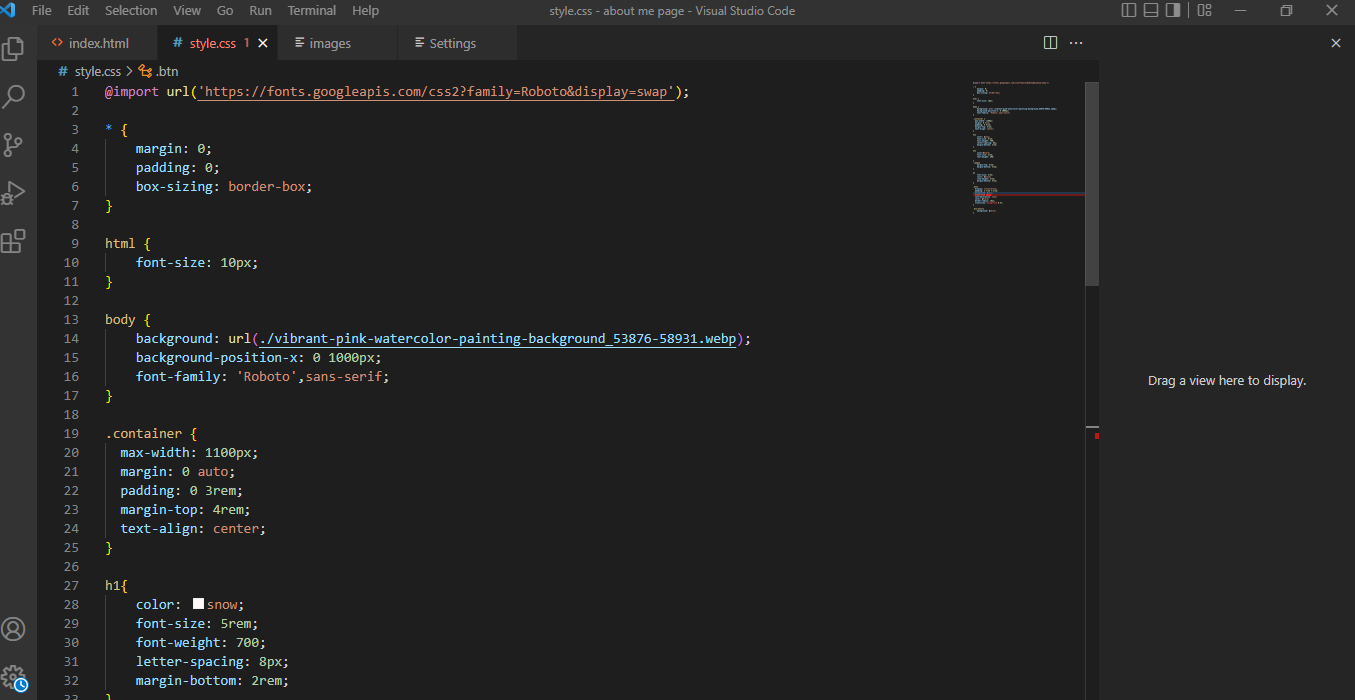Open the Terminal menu
Image resolution: width=1355 pixels, height=700 pixels.
coord(311,10)
